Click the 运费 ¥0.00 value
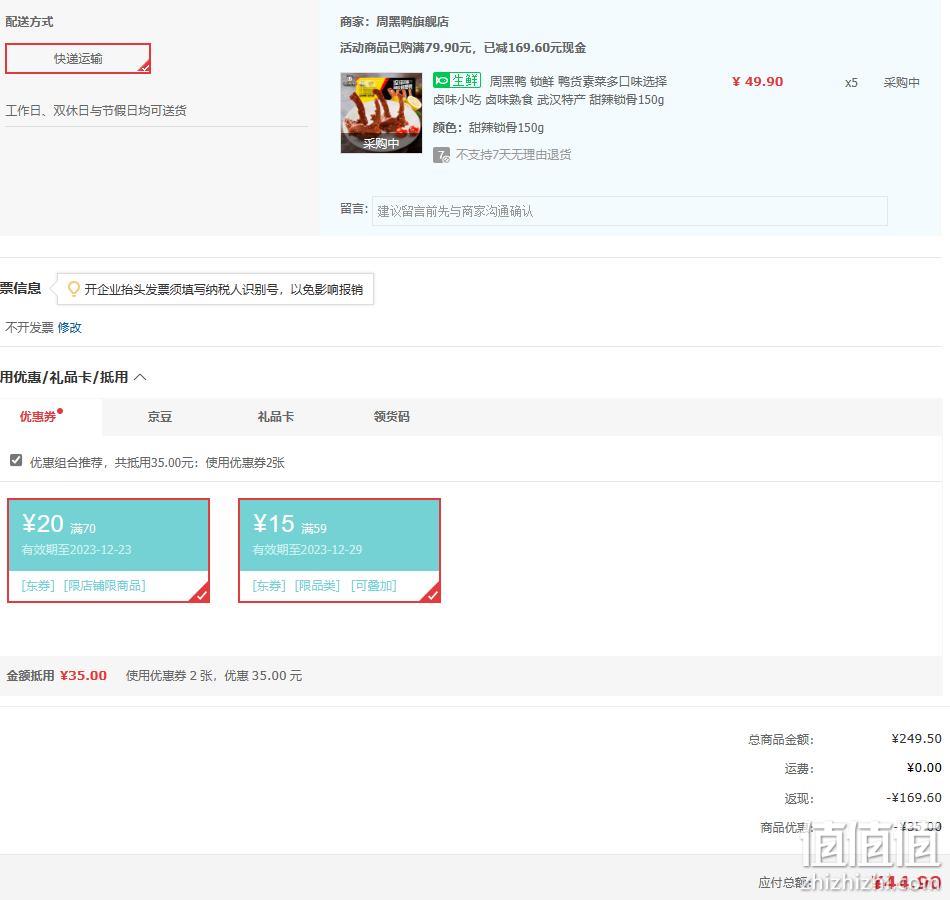This screenshot has height=900, width=950. (x=924, y=768)
